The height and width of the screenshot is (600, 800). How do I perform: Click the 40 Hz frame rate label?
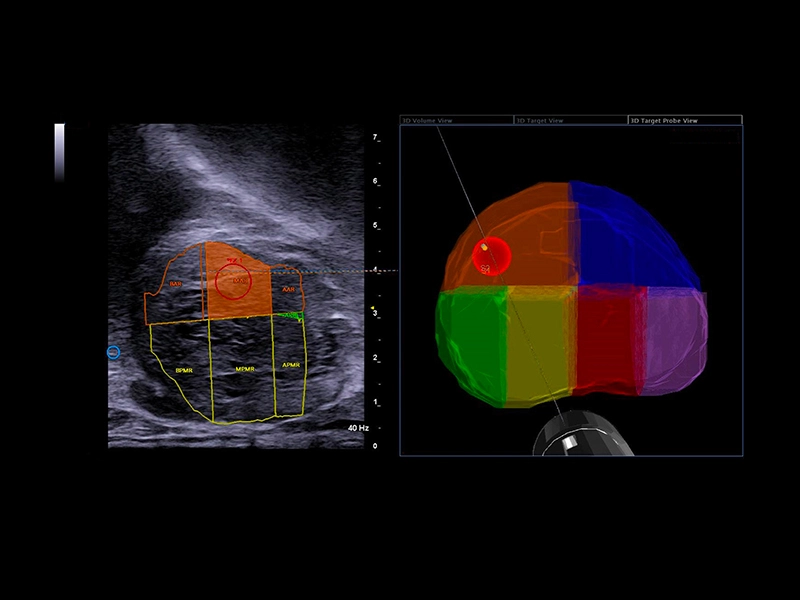click(x=357, y=427)
